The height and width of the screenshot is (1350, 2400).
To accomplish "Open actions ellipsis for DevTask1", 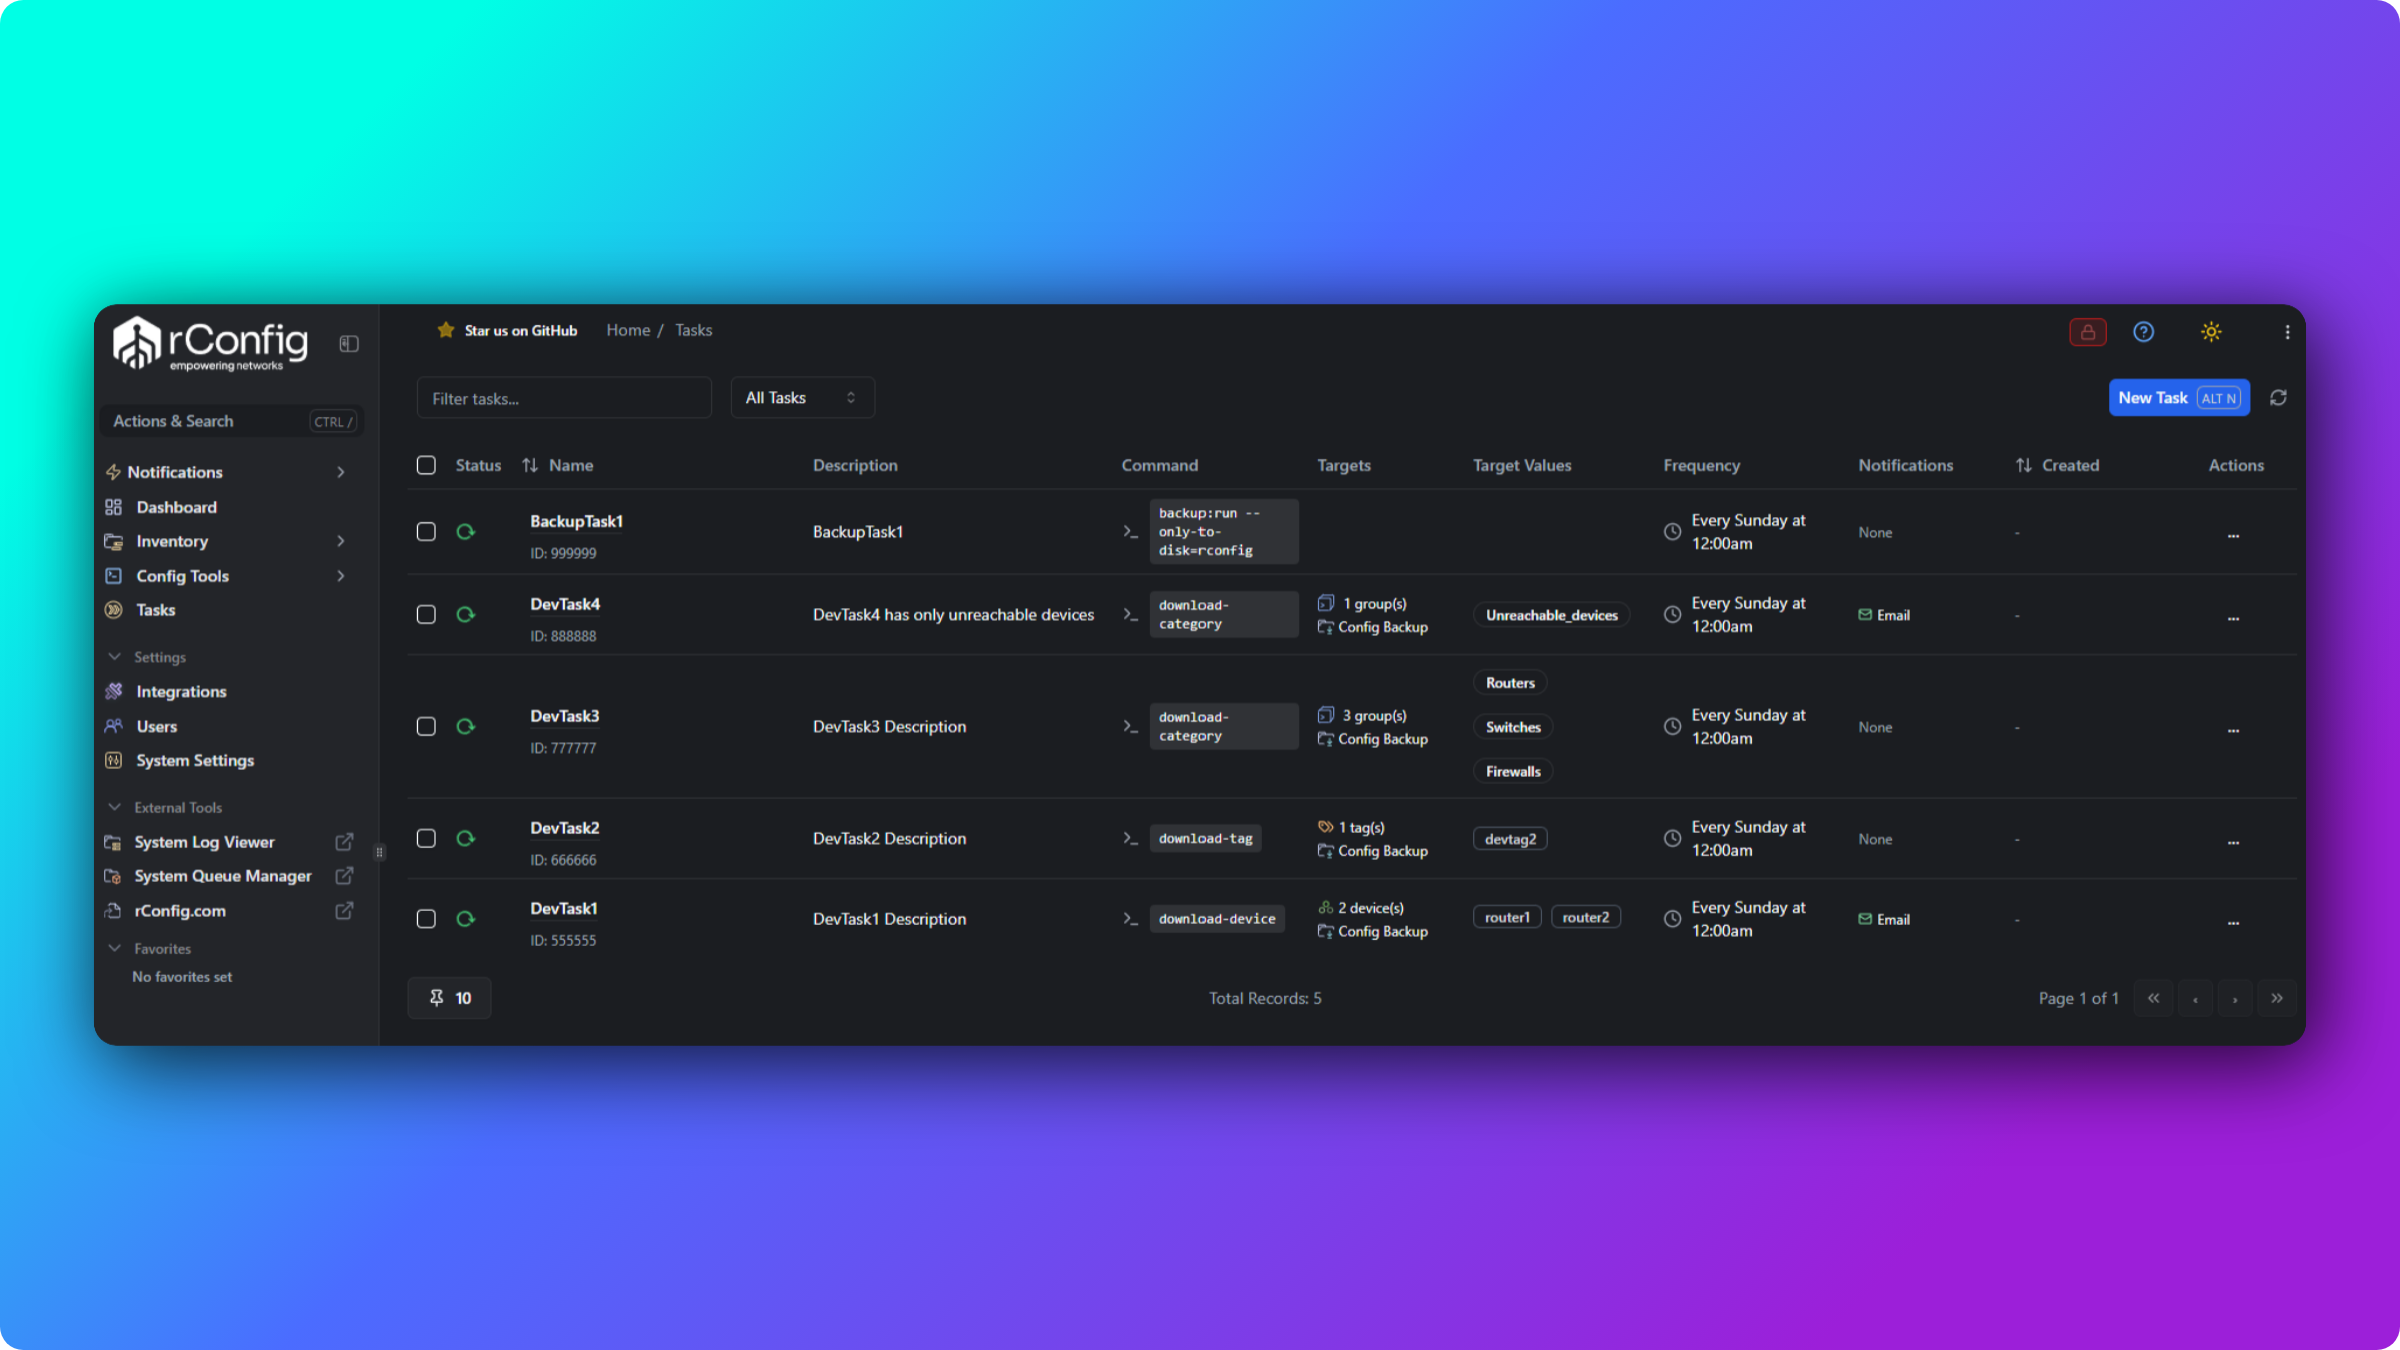I will [x=2233, y=922].
